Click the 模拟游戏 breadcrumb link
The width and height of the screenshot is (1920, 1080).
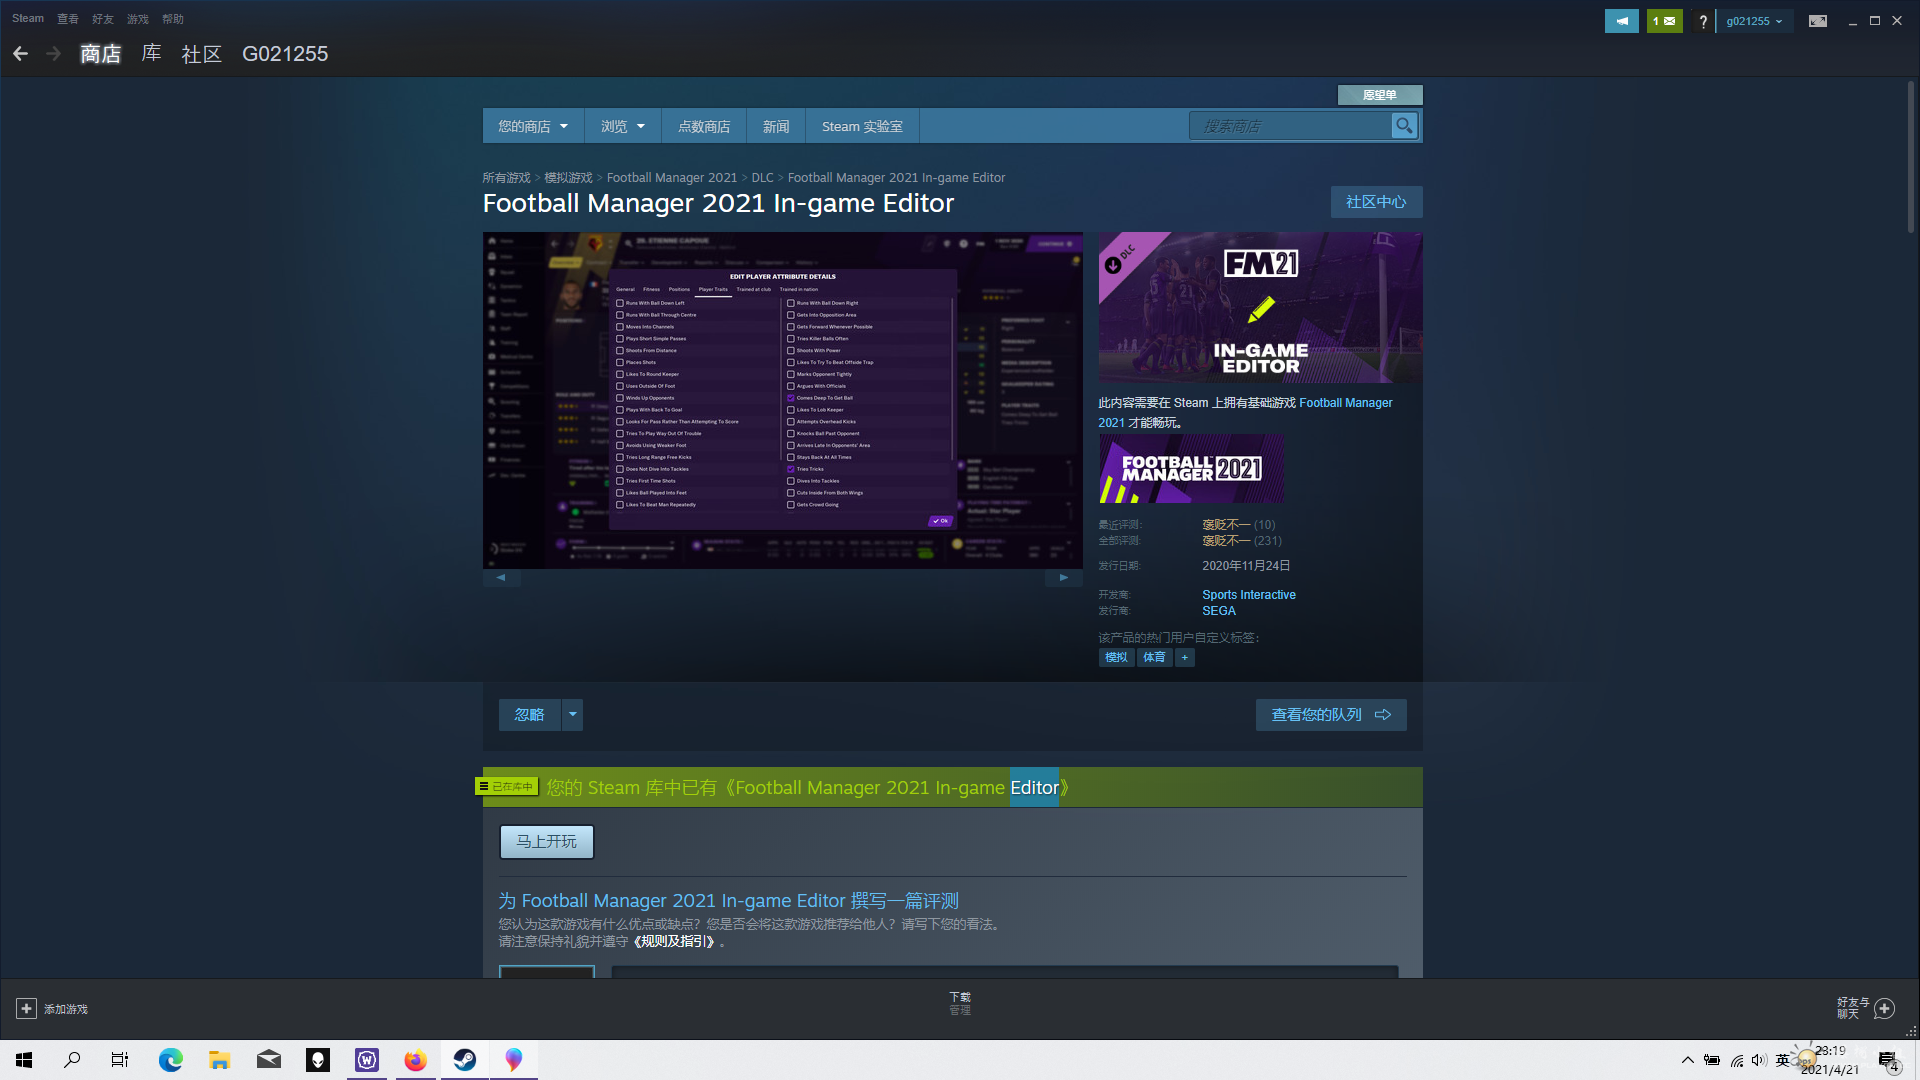[x=568, y=177]
